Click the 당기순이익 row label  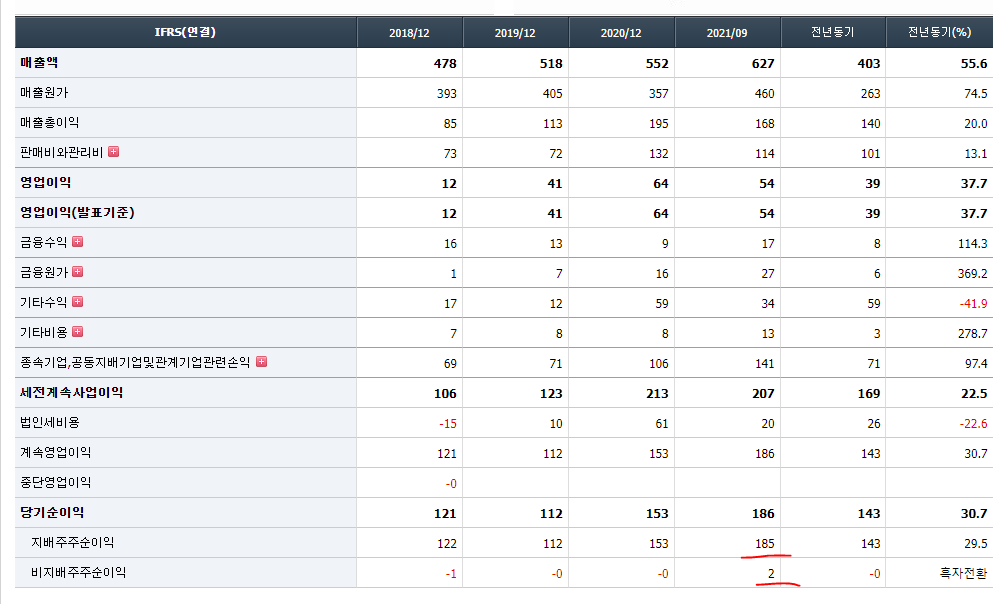click(x=52, y=512)
